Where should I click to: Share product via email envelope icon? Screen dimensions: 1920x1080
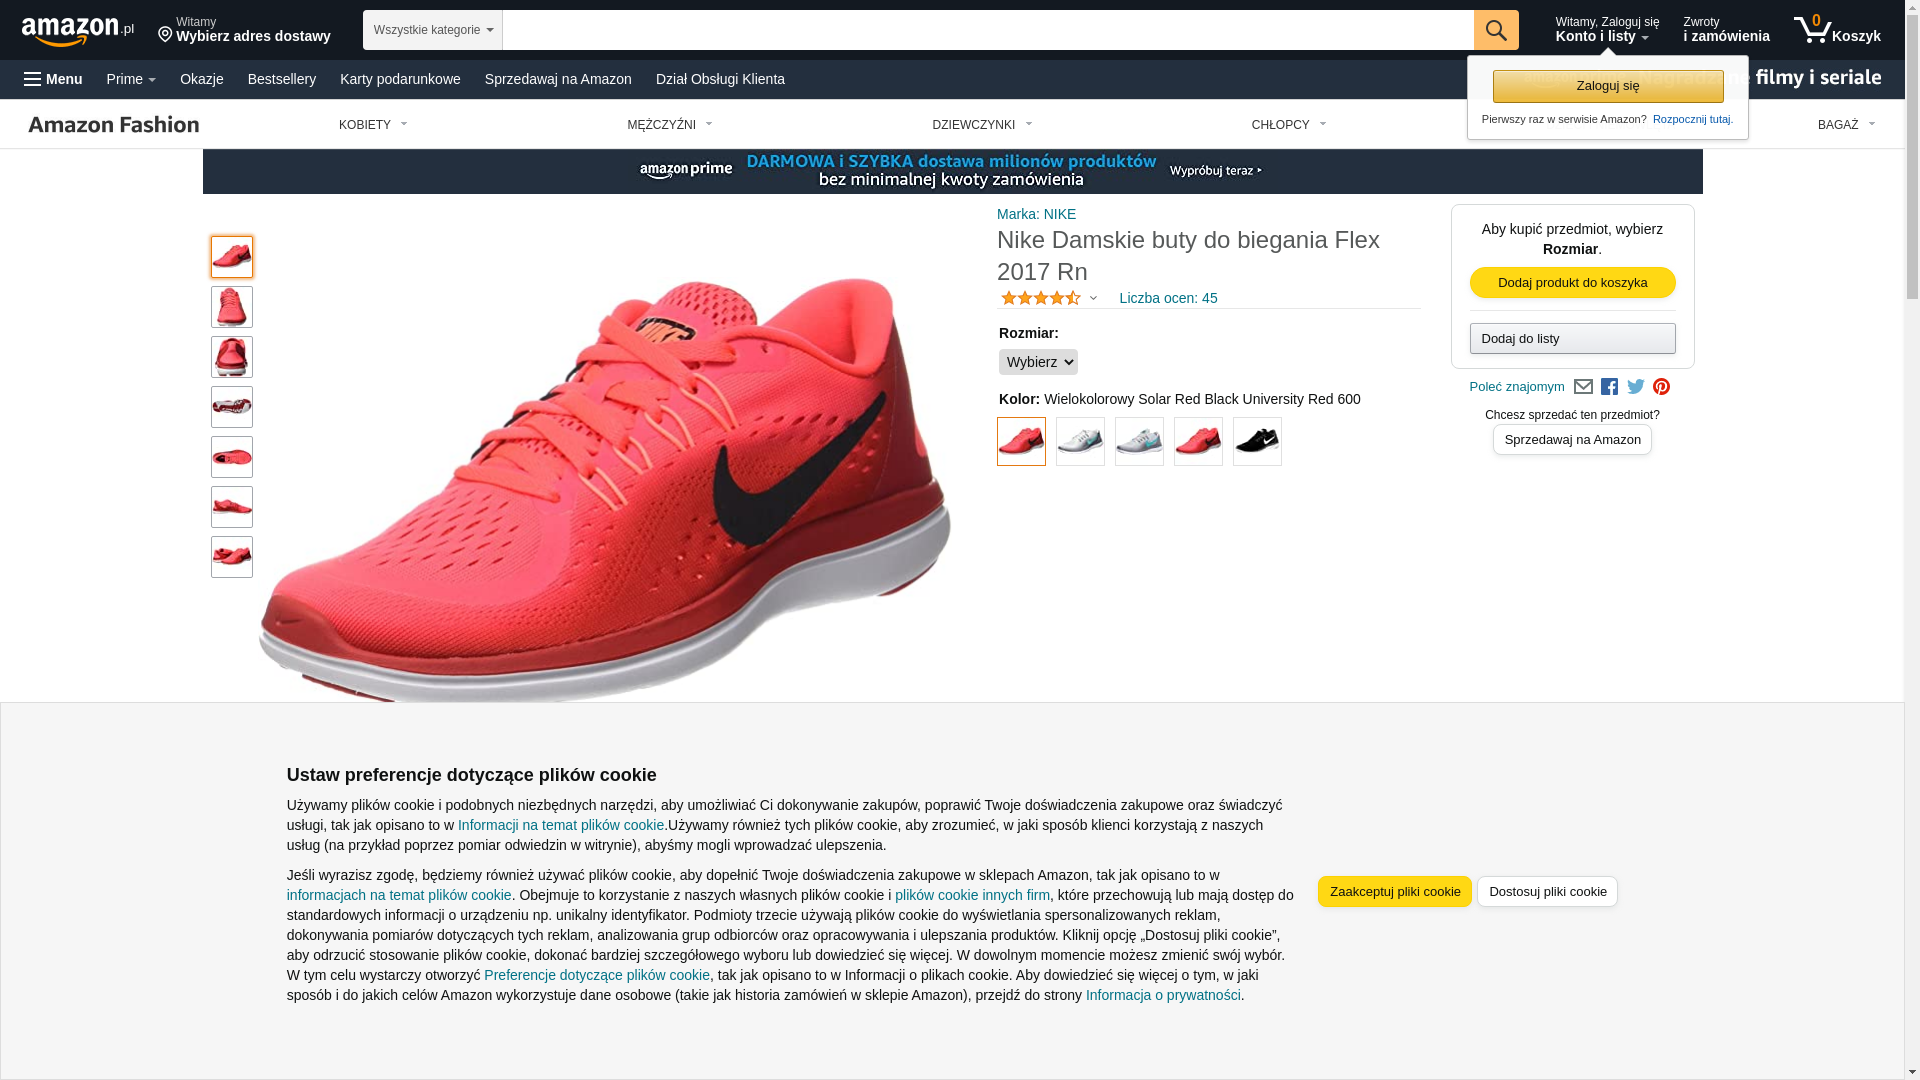click(1582, 387)
